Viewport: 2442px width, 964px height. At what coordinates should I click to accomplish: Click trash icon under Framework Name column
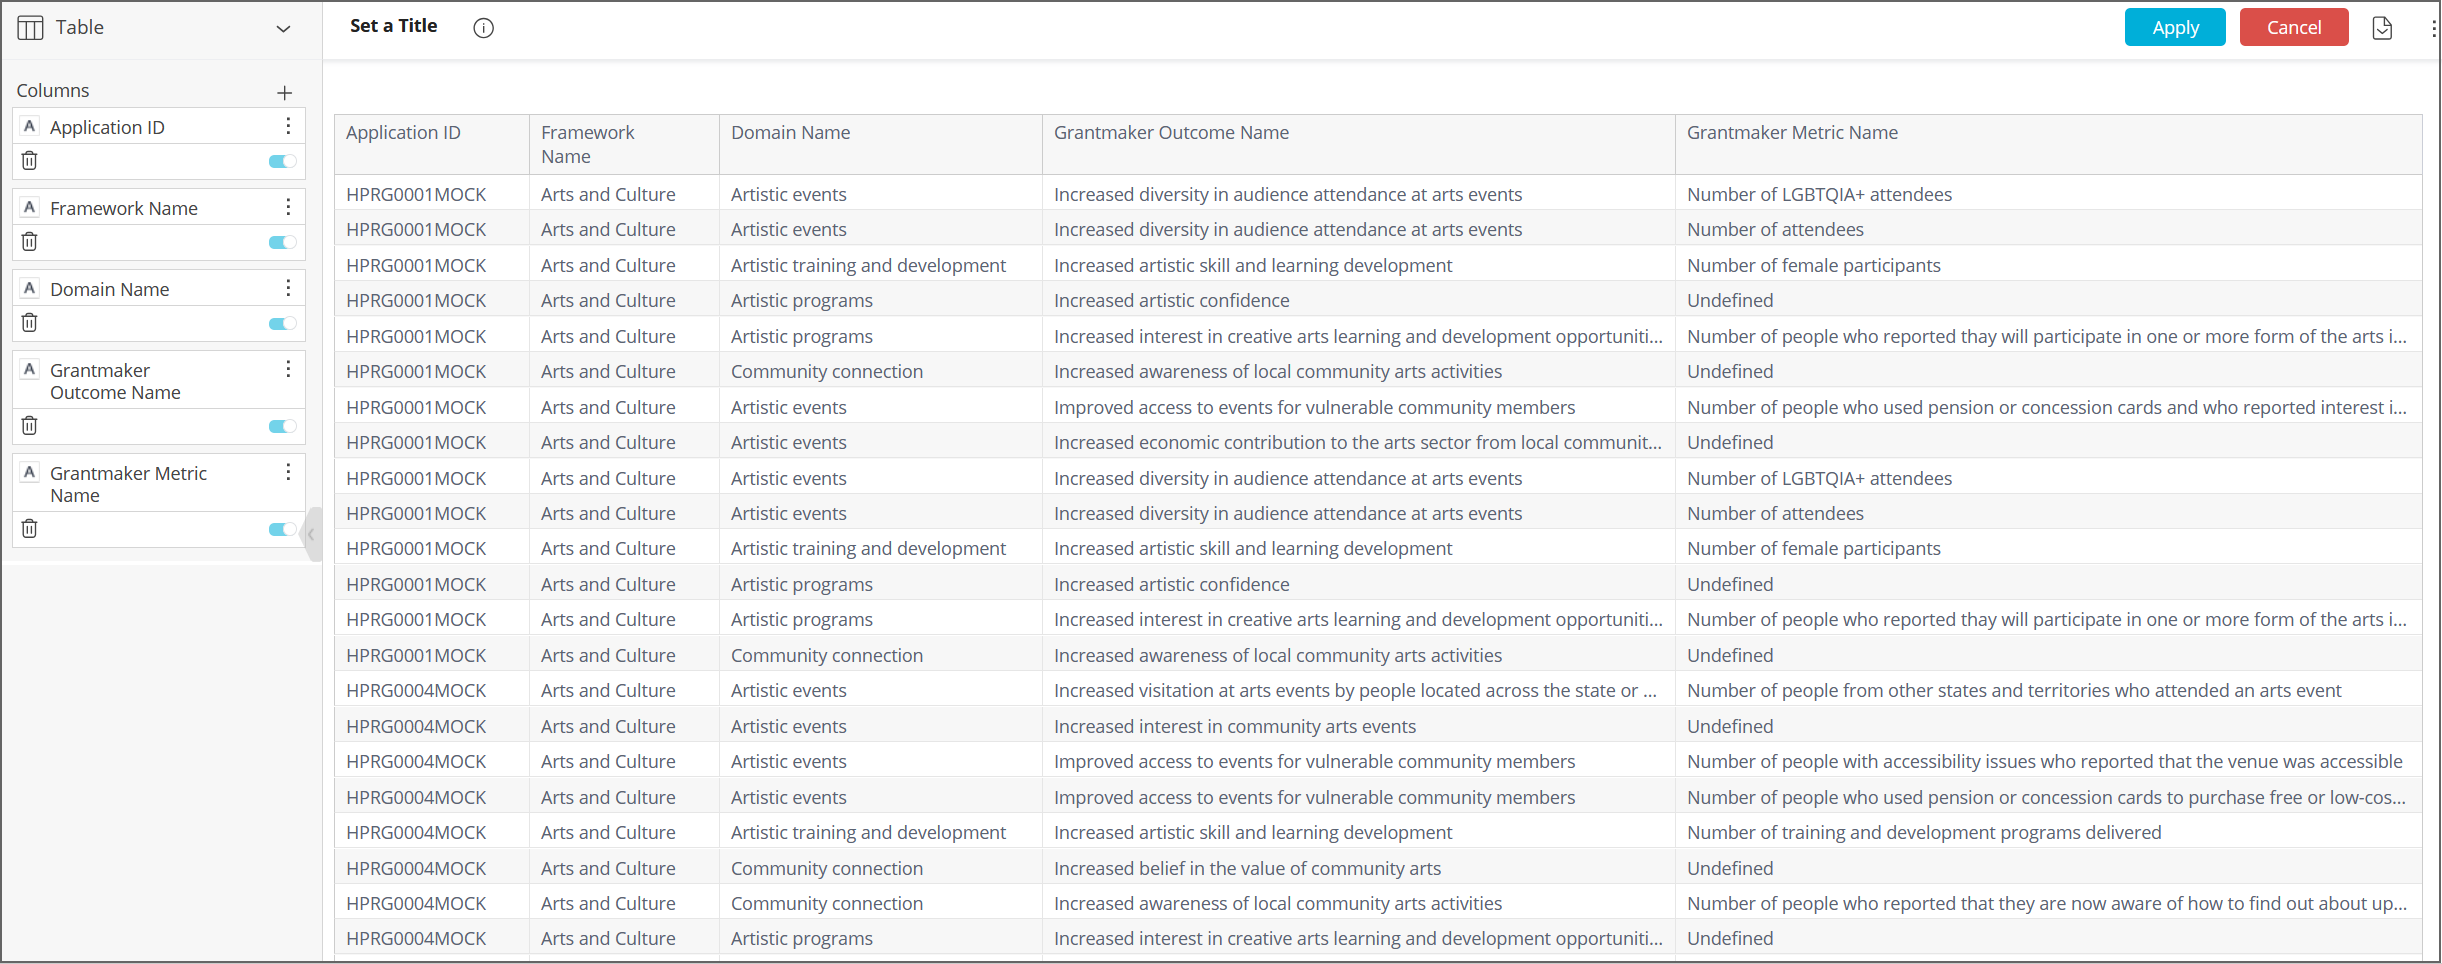coord(30,242)
